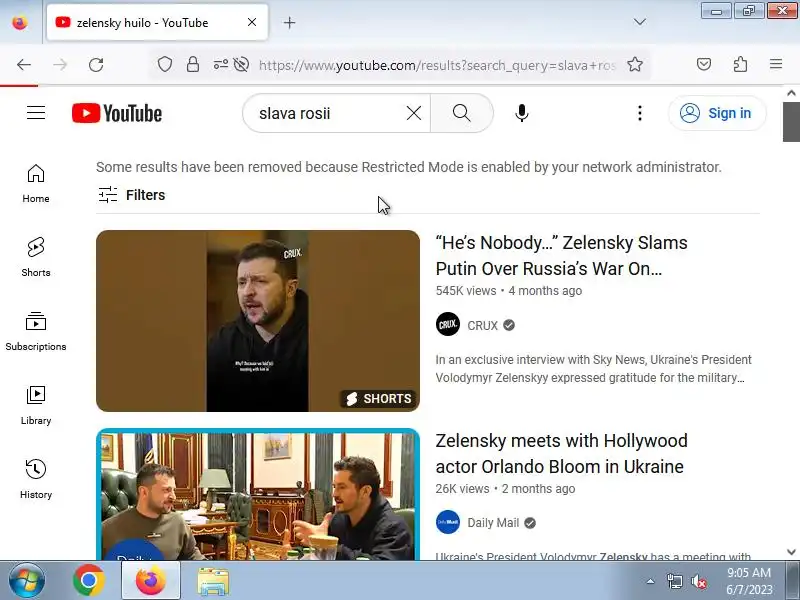Open site permissions icon in address bar
This screenshot has height=600, width=800.
click(x=220, y=64)
